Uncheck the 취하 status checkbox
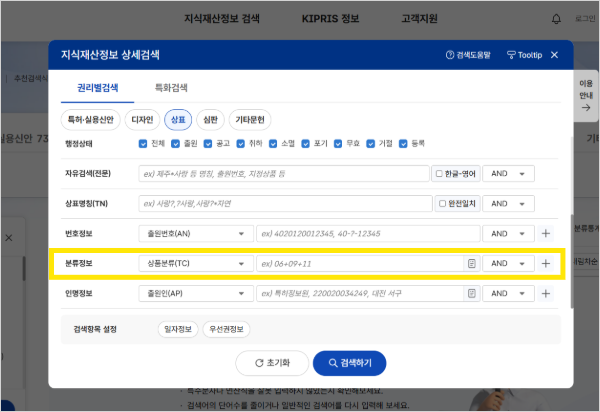 (240, 143)
